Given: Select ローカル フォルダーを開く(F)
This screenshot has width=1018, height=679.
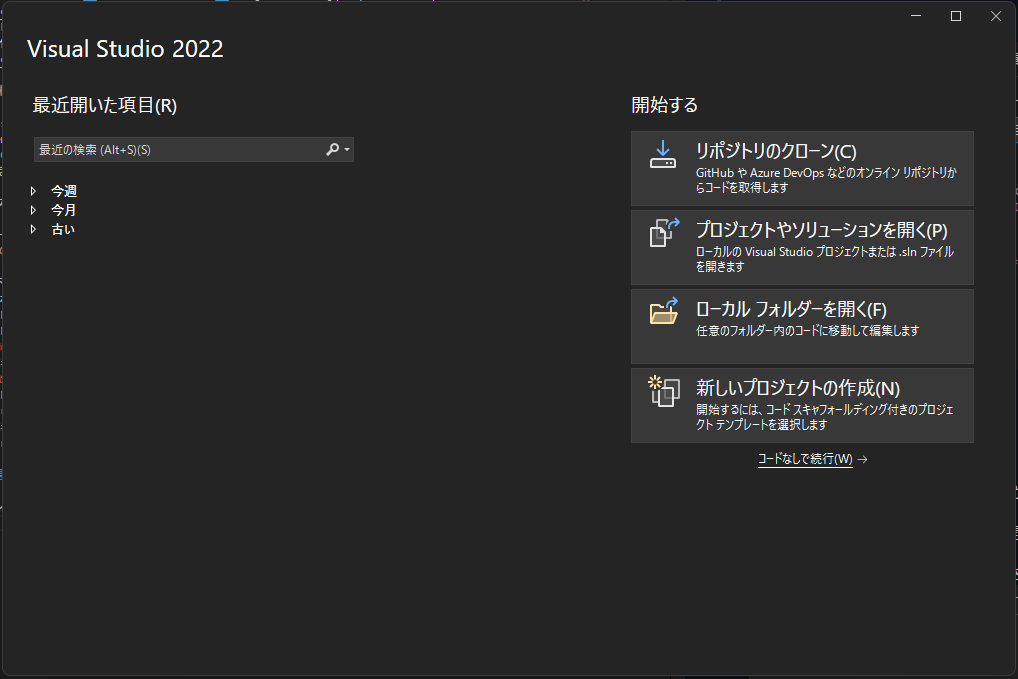Looking at the screenshot, I should pyautogui.click(x=801, y=326).
